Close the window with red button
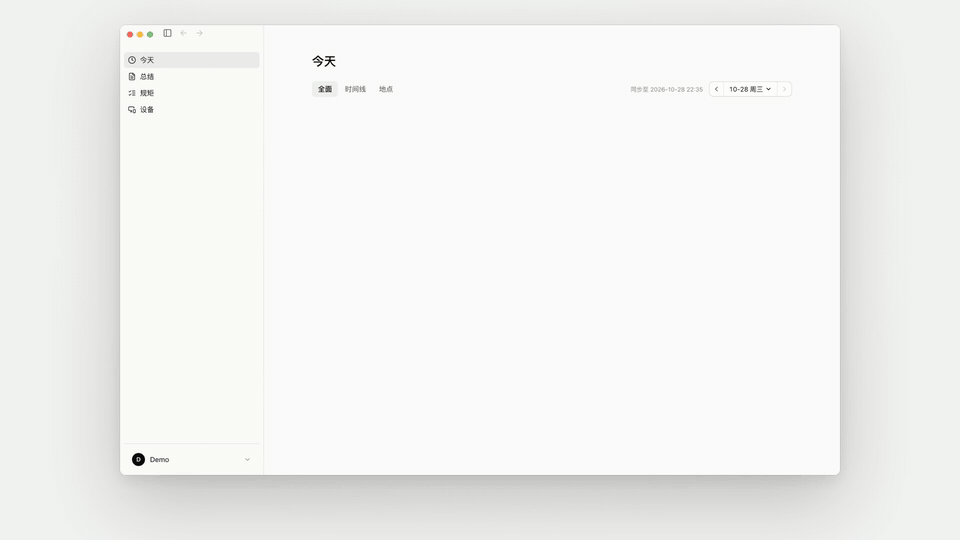The image size is (960, 540). (130, 34)
